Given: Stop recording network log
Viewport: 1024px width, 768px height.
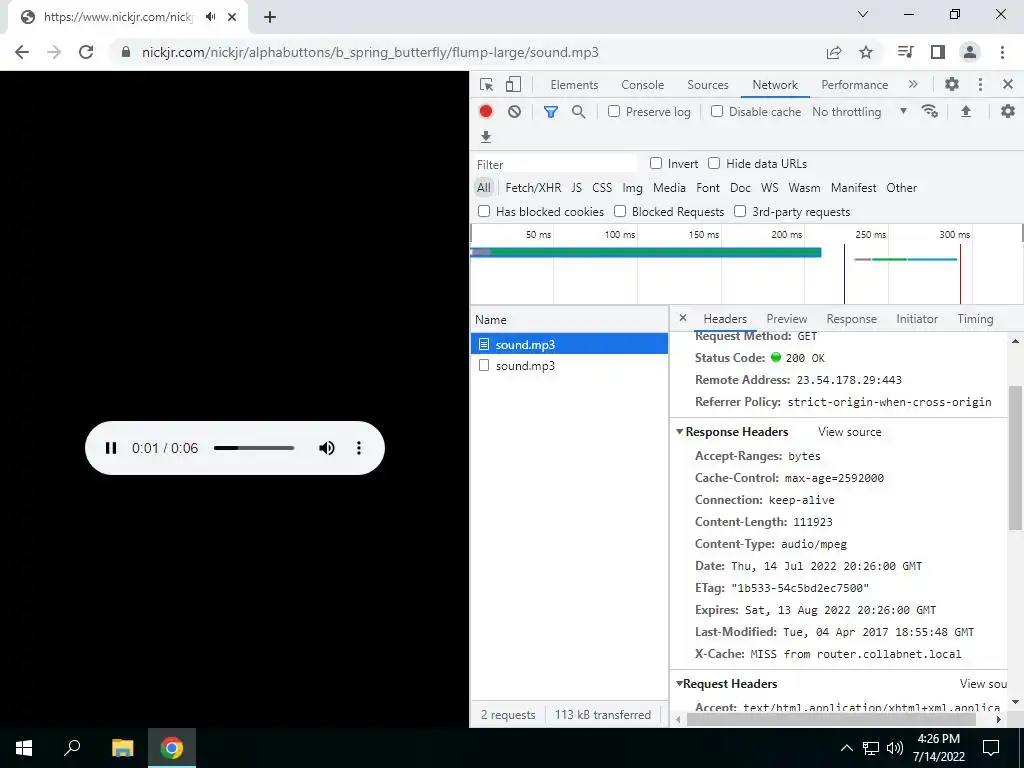Looking at the screenshot, I should [x=486, y=112].
